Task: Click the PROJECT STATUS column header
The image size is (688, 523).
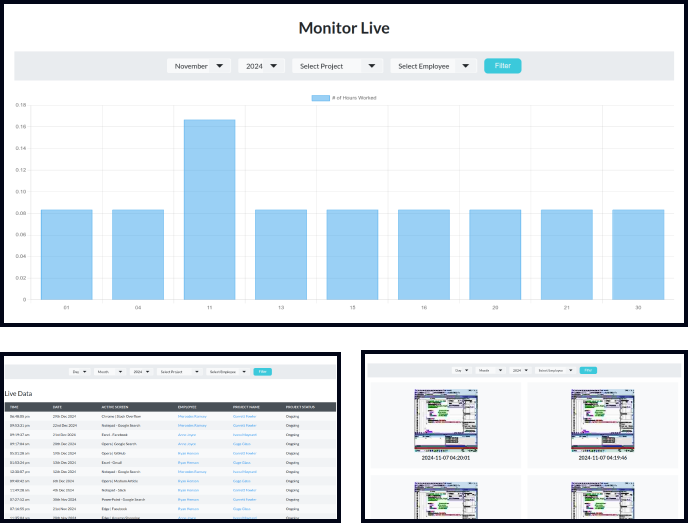Action: click(300, 407)
